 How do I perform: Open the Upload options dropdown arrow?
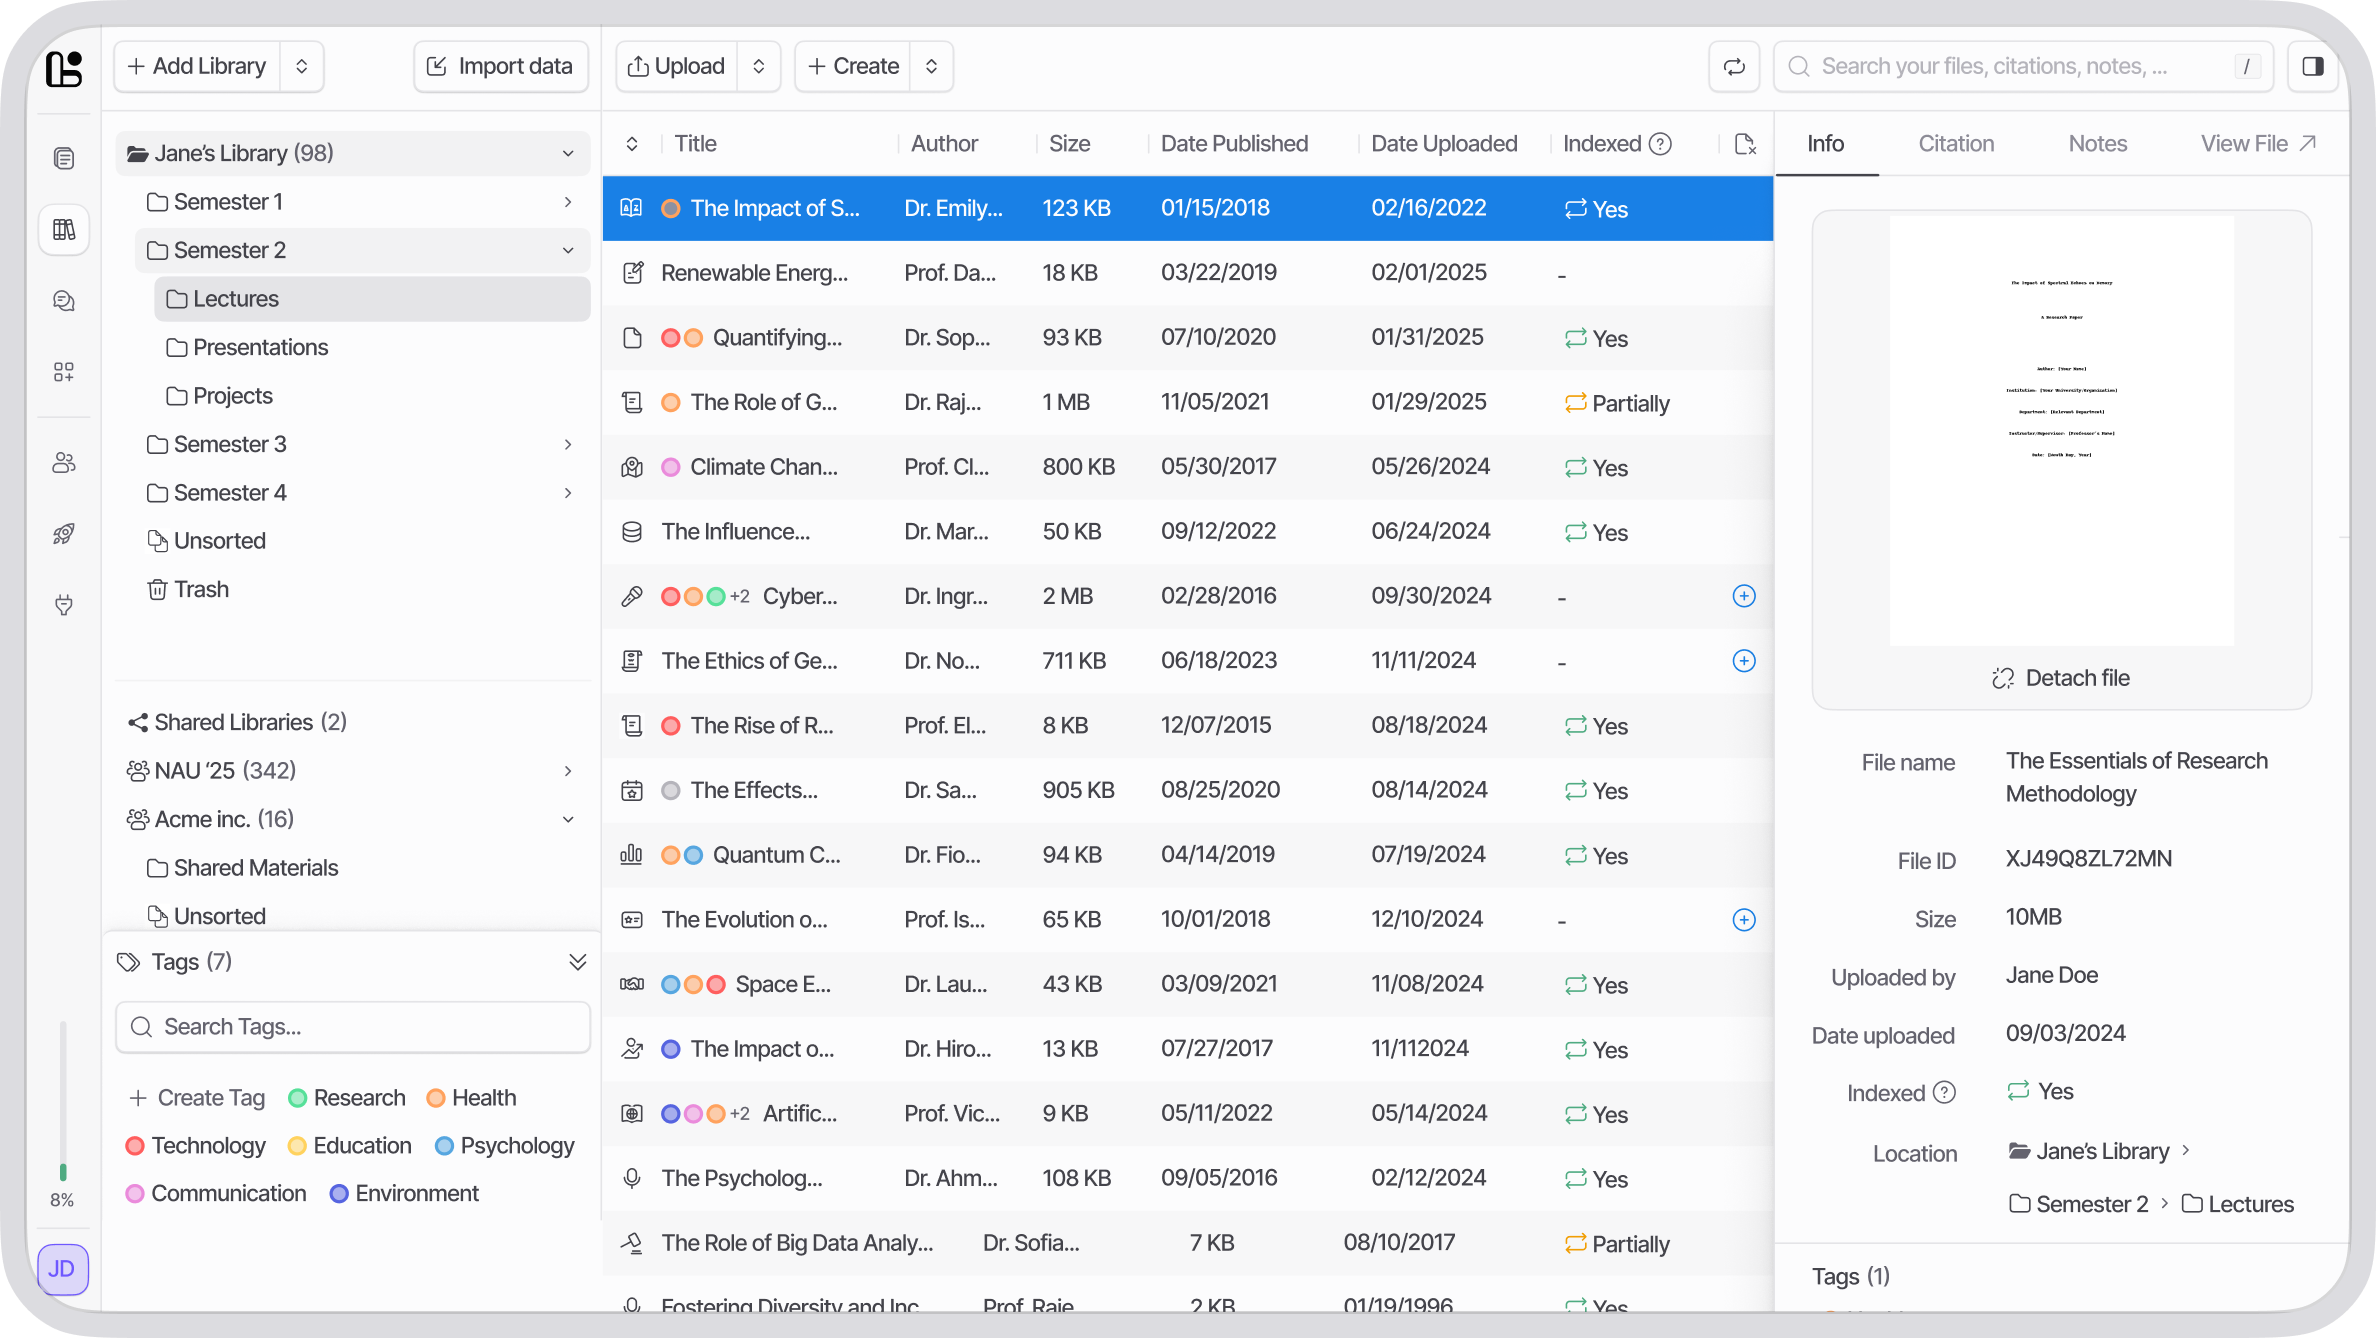(x=759, y=66)
